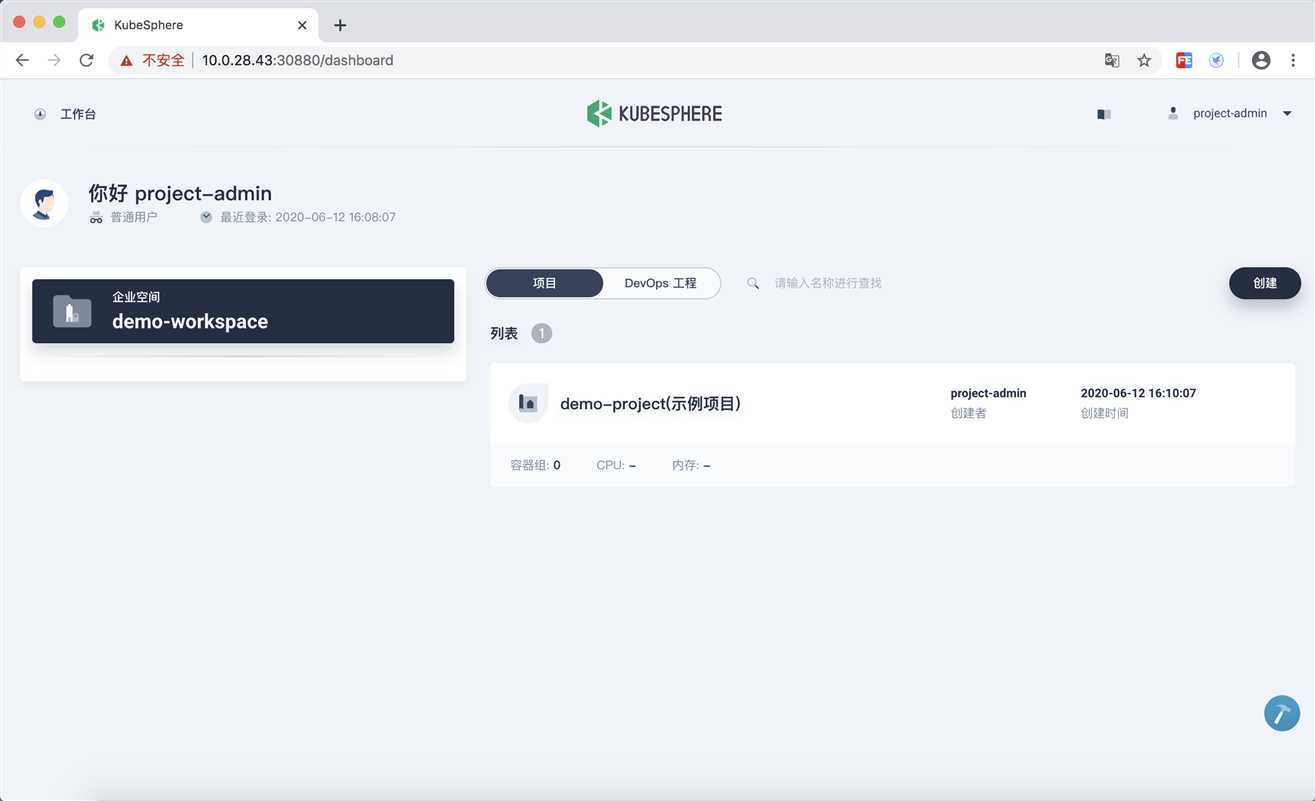Open the documentation book icon
The image size is (1315, 801).
pyautogui.click(x=1104, y=114)
